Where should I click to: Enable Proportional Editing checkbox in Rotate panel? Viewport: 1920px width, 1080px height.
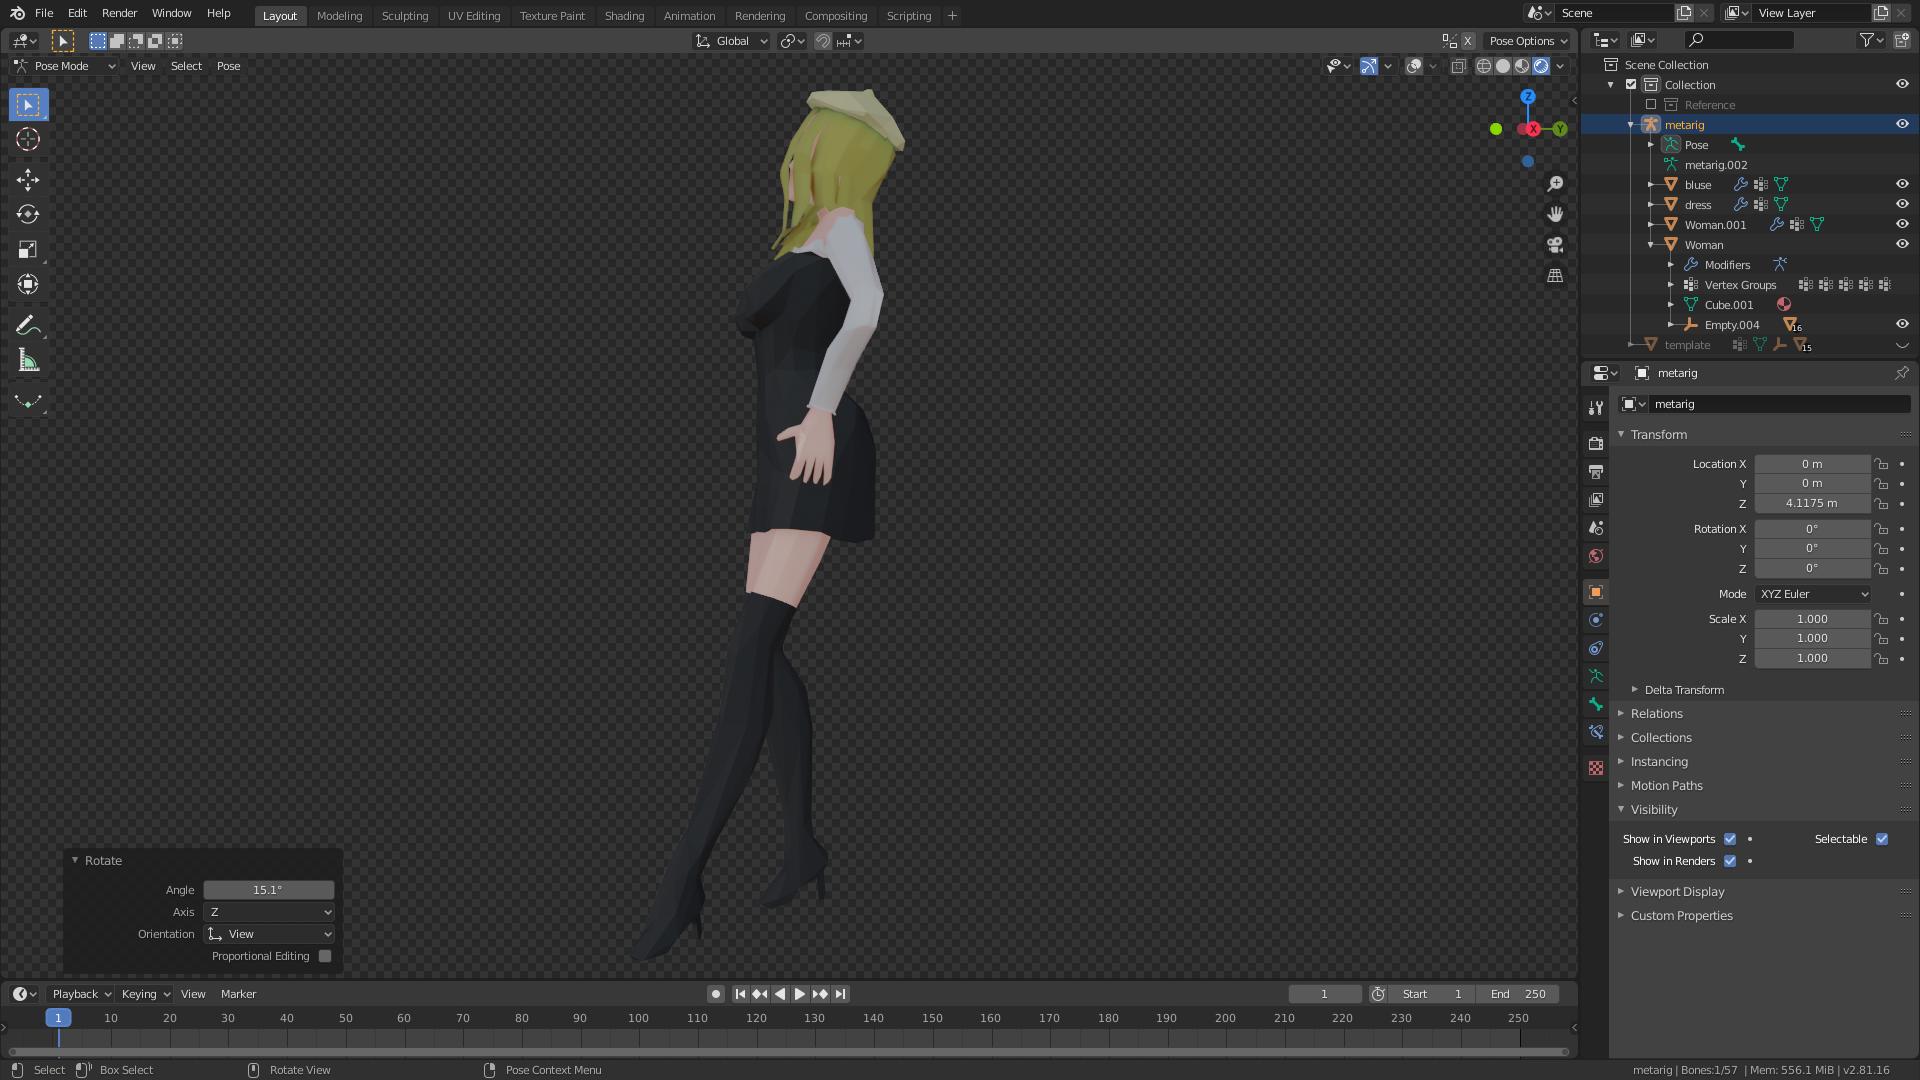(325, 956)
